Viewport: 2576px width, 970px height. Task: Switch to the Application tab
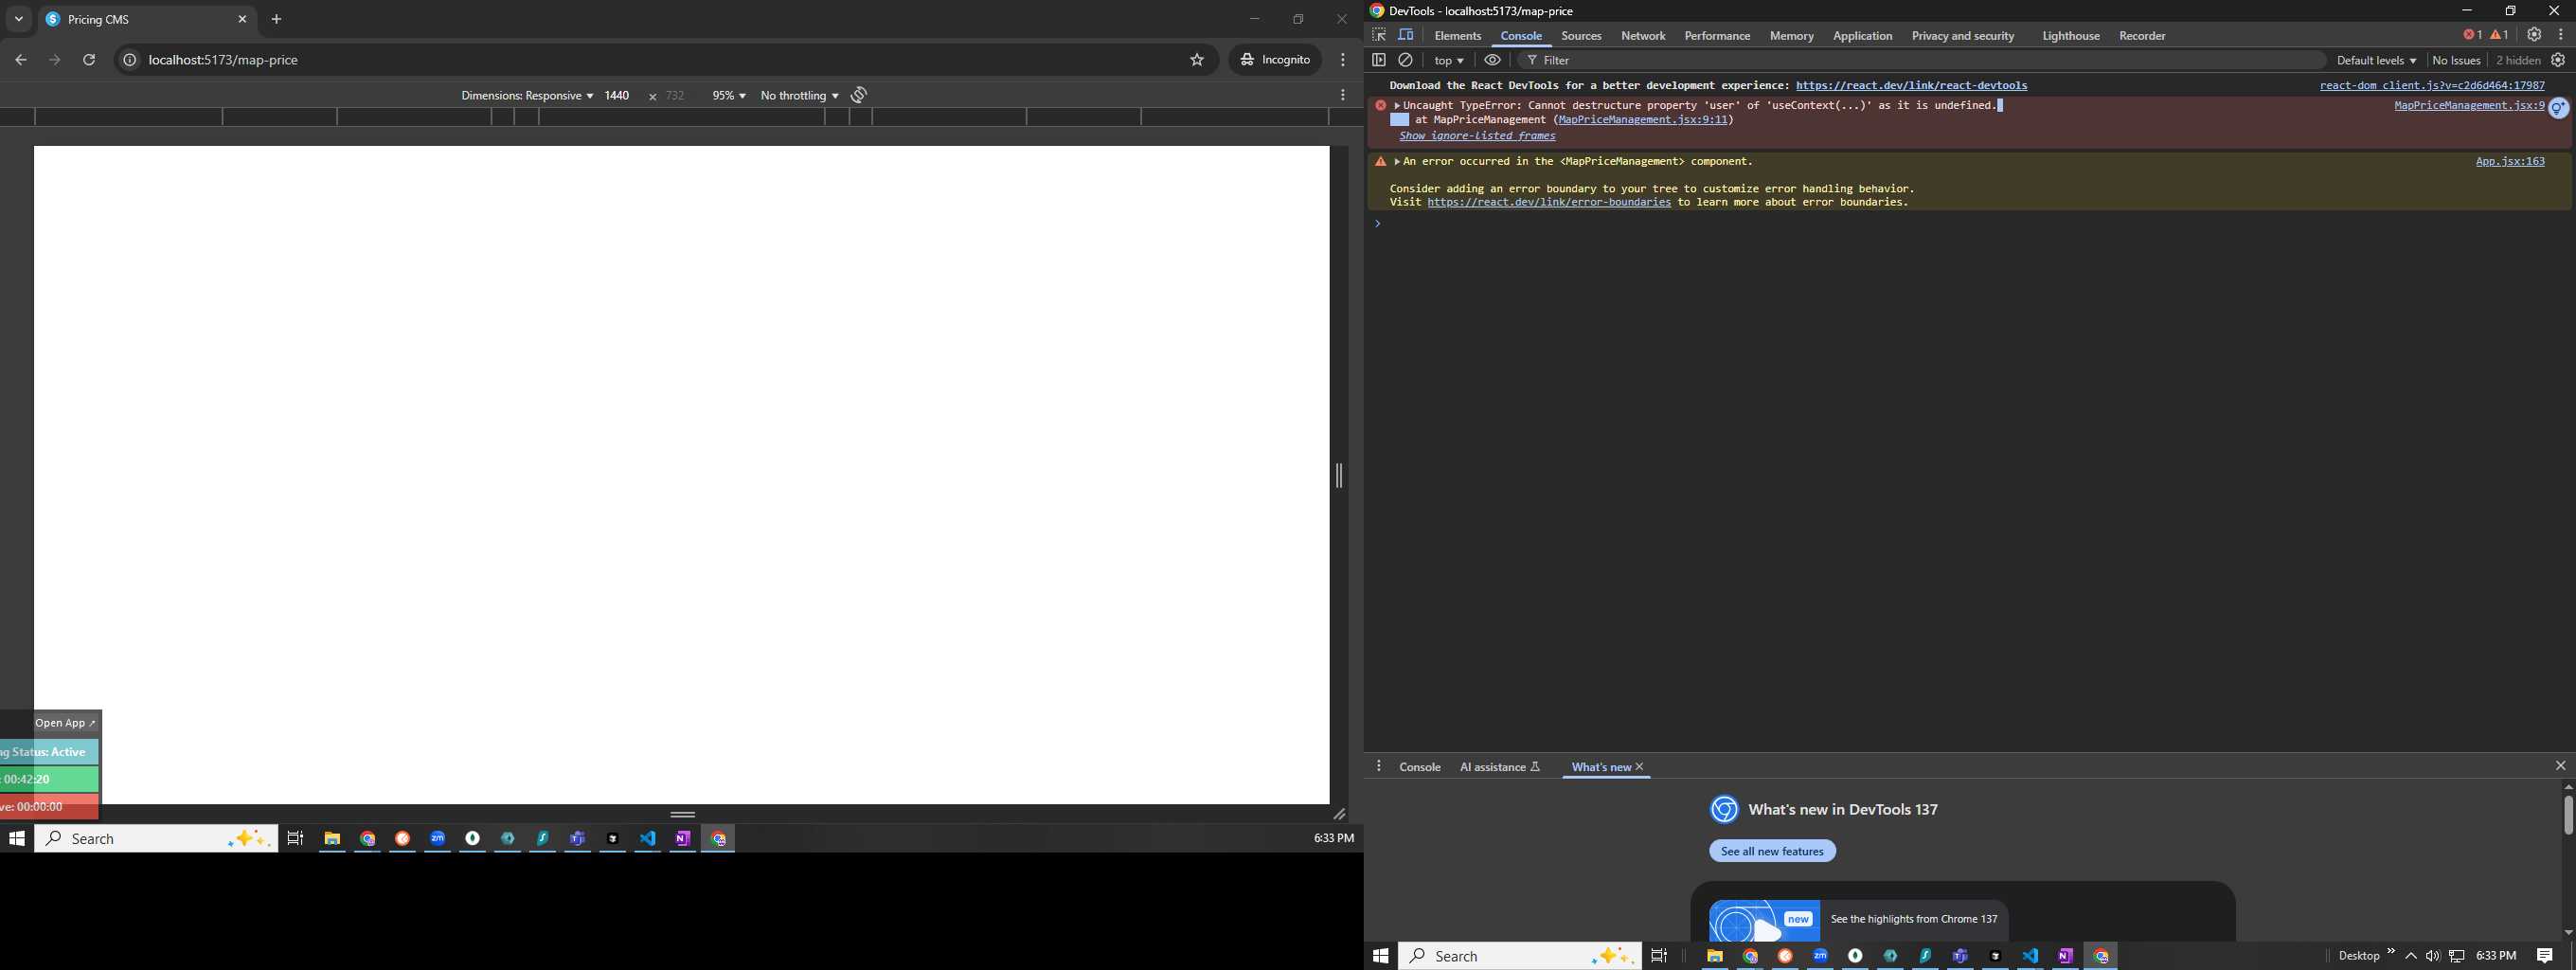pyautogui.click(x=1862, y=36)
